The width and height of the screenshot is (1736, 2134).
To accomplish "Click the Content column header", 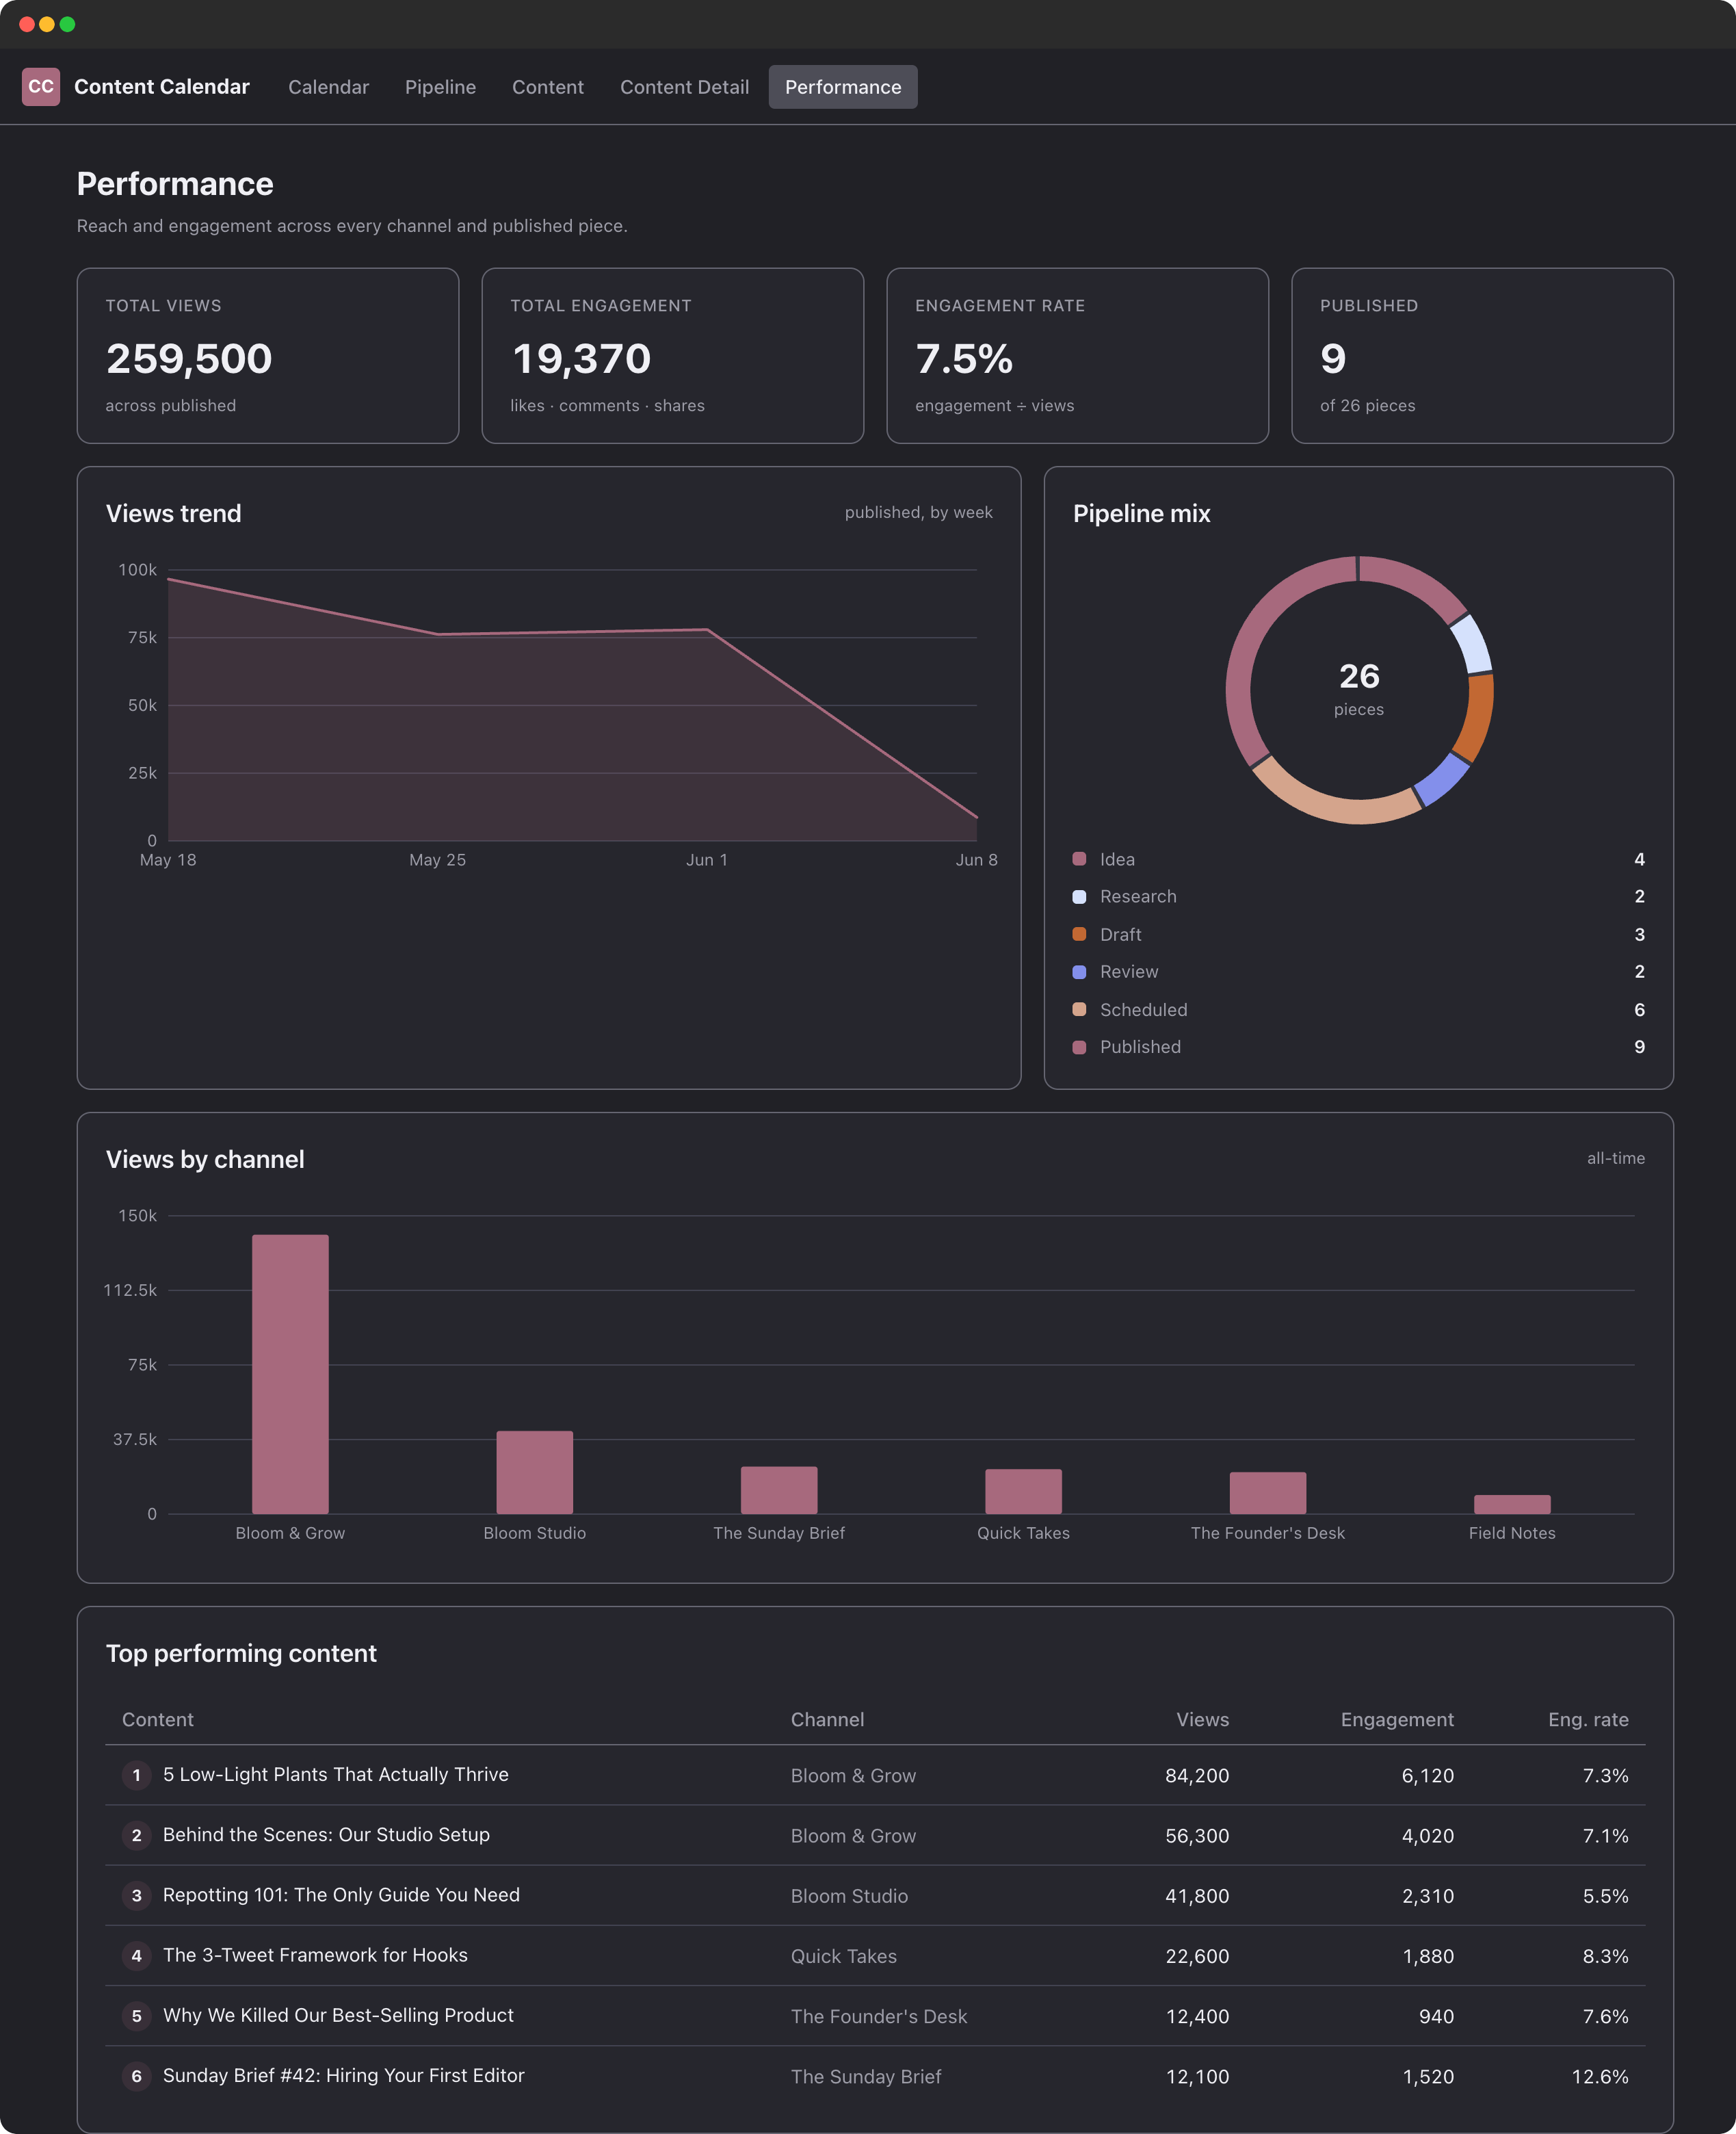I will (158, 1719).
